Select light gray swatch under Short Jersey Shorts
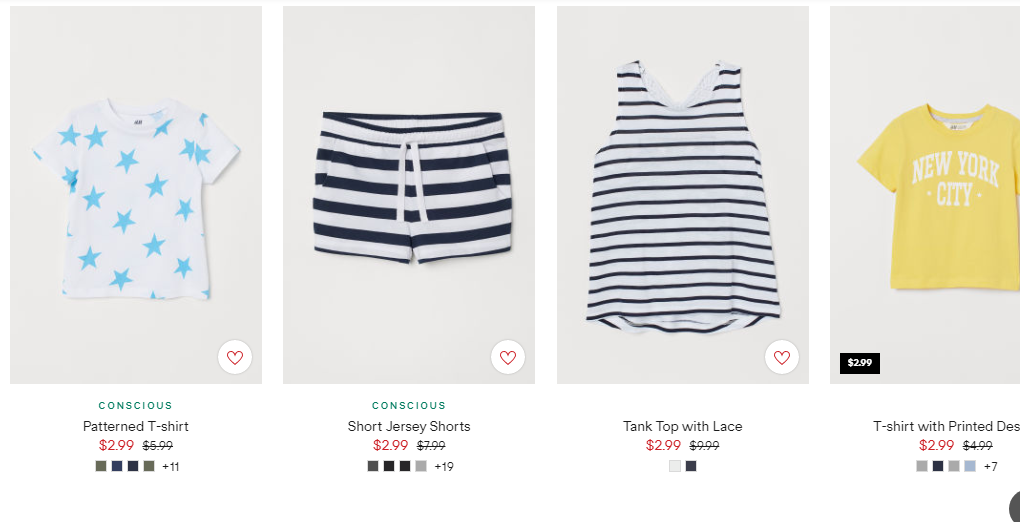 point(421,466)
